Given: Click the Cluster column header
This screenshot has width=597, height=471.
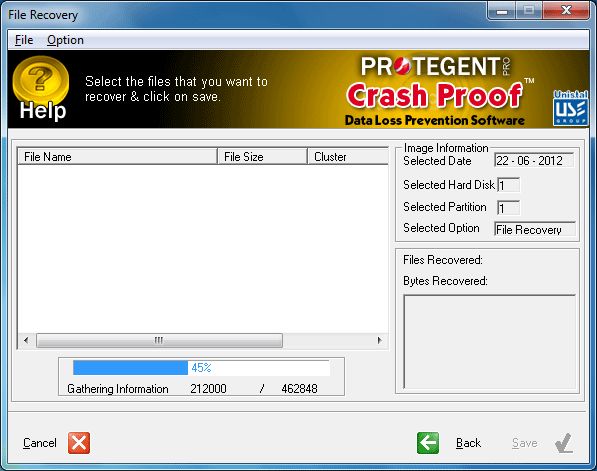Looking at the screenshot, I should coord(348,156).
